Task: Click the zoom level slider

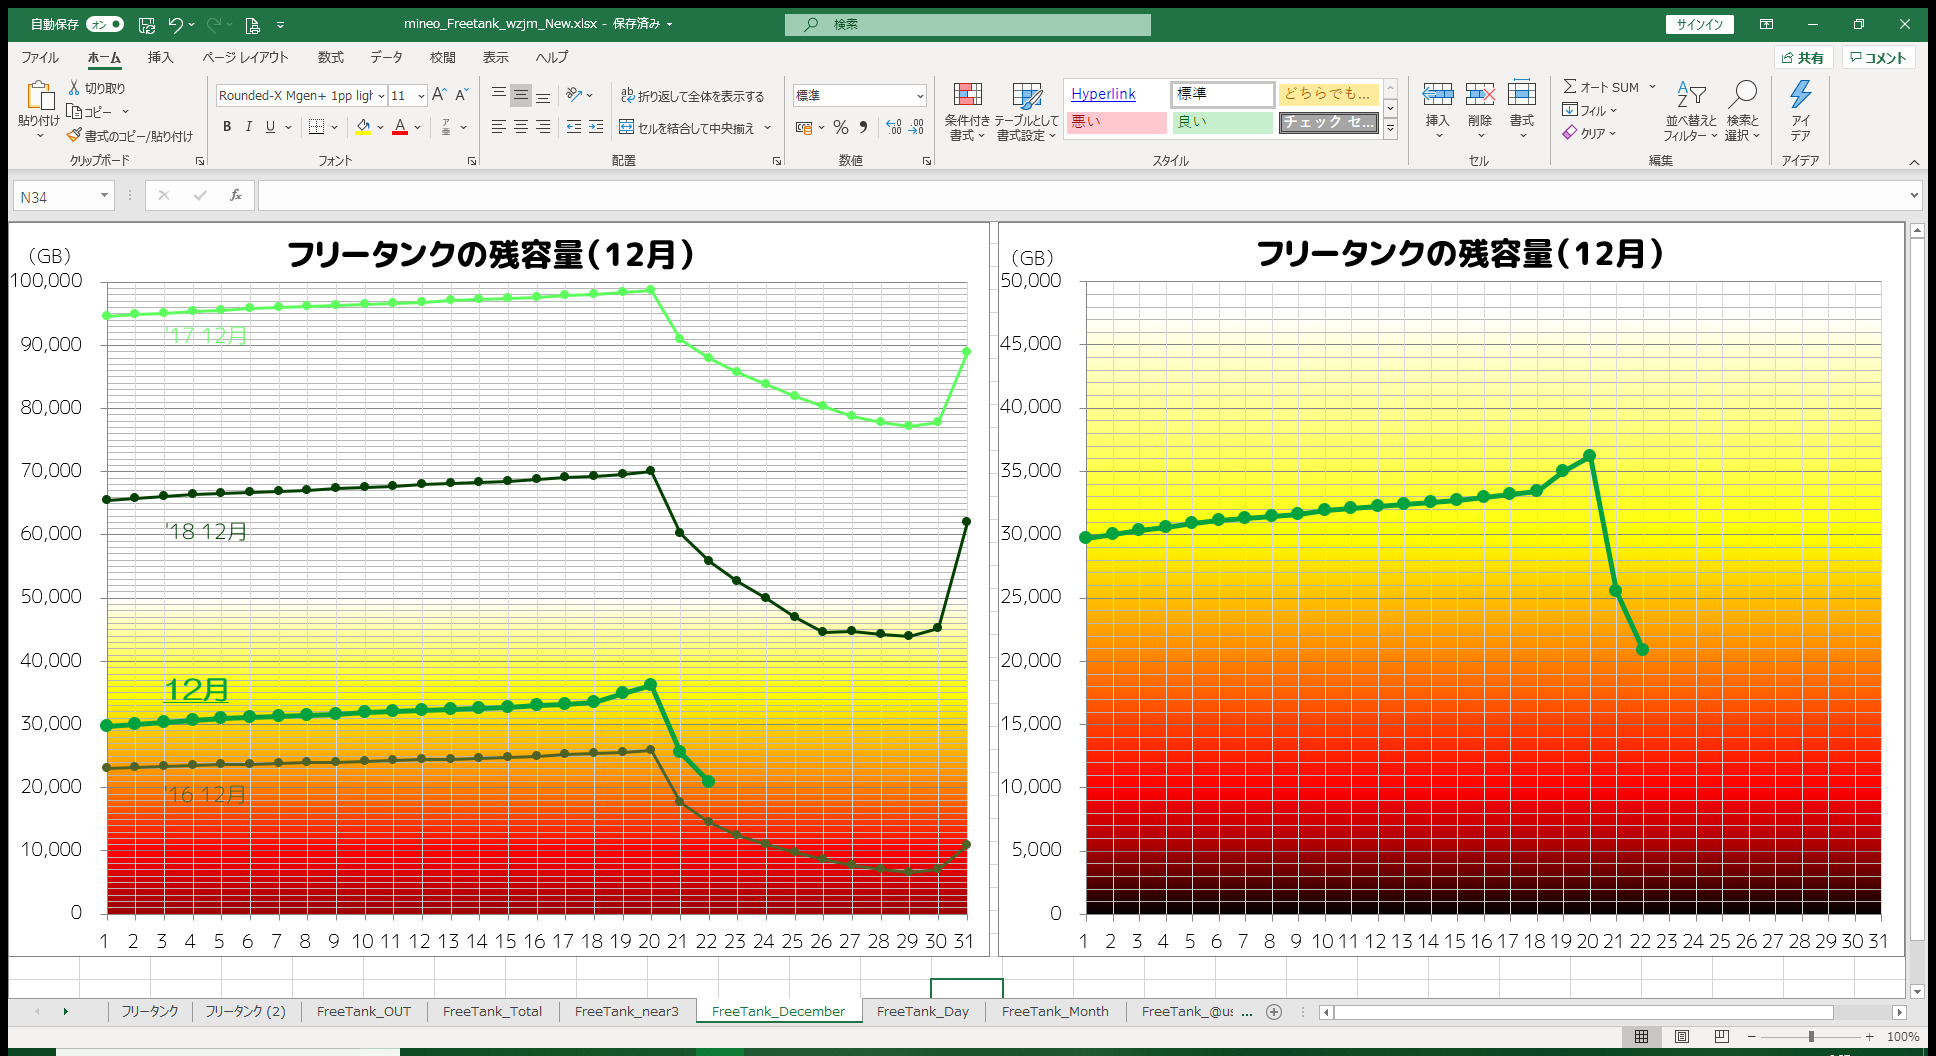Action: click(x=1811, y=1037)
